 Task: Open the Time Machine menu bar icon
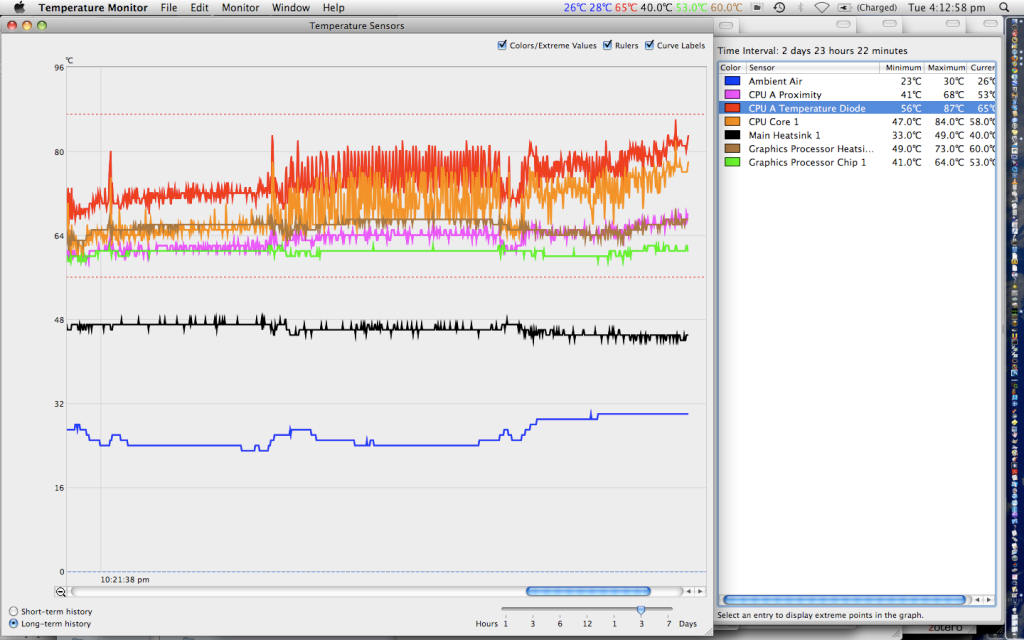coord(779,7)
